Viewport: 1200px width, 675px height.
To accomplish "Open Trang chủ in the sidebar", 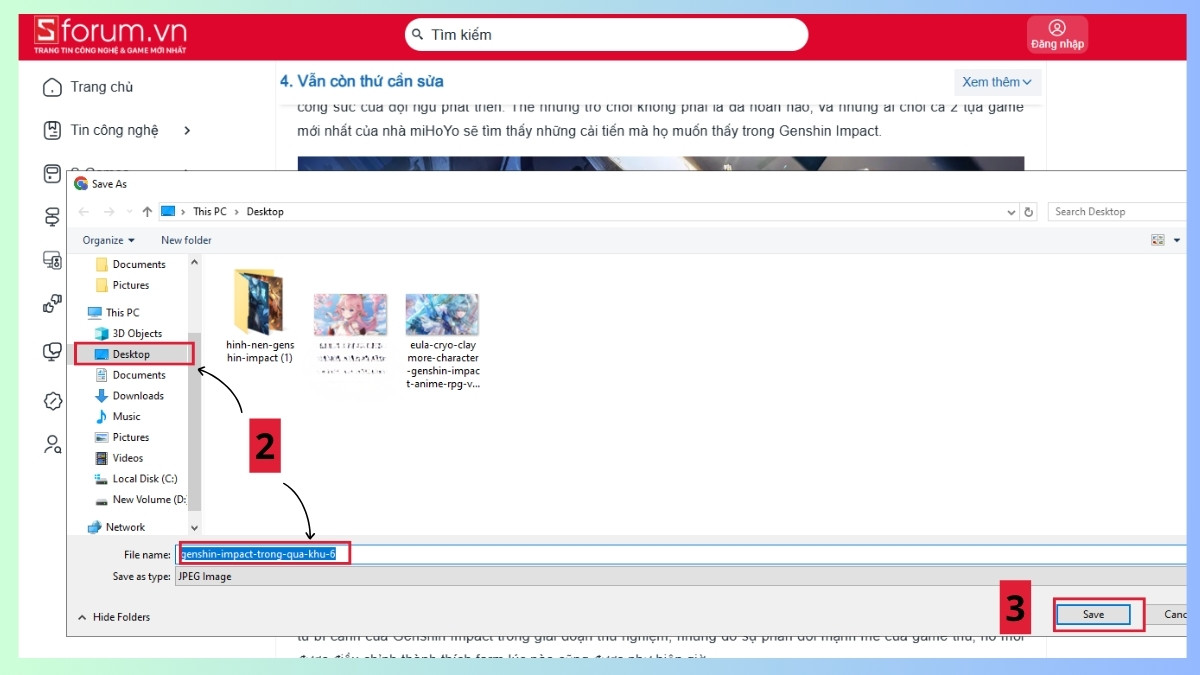I will point(101,87).
